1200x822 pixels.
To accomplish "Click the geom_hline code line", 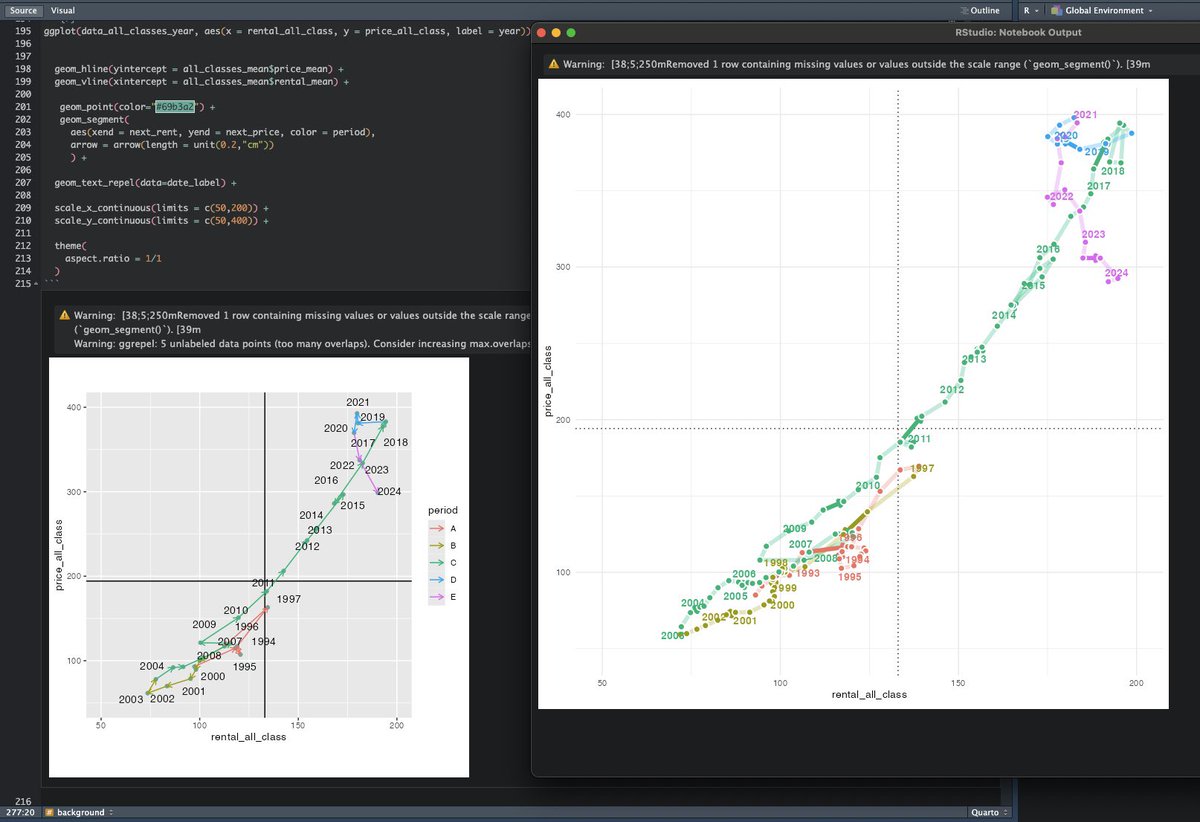I will click(x=198, y=69).
